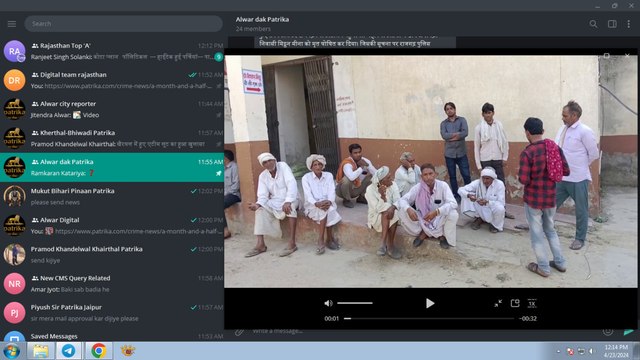
Task: Click the unread badge on Rajasthan Top 'A'
Action: pos(218,57)
